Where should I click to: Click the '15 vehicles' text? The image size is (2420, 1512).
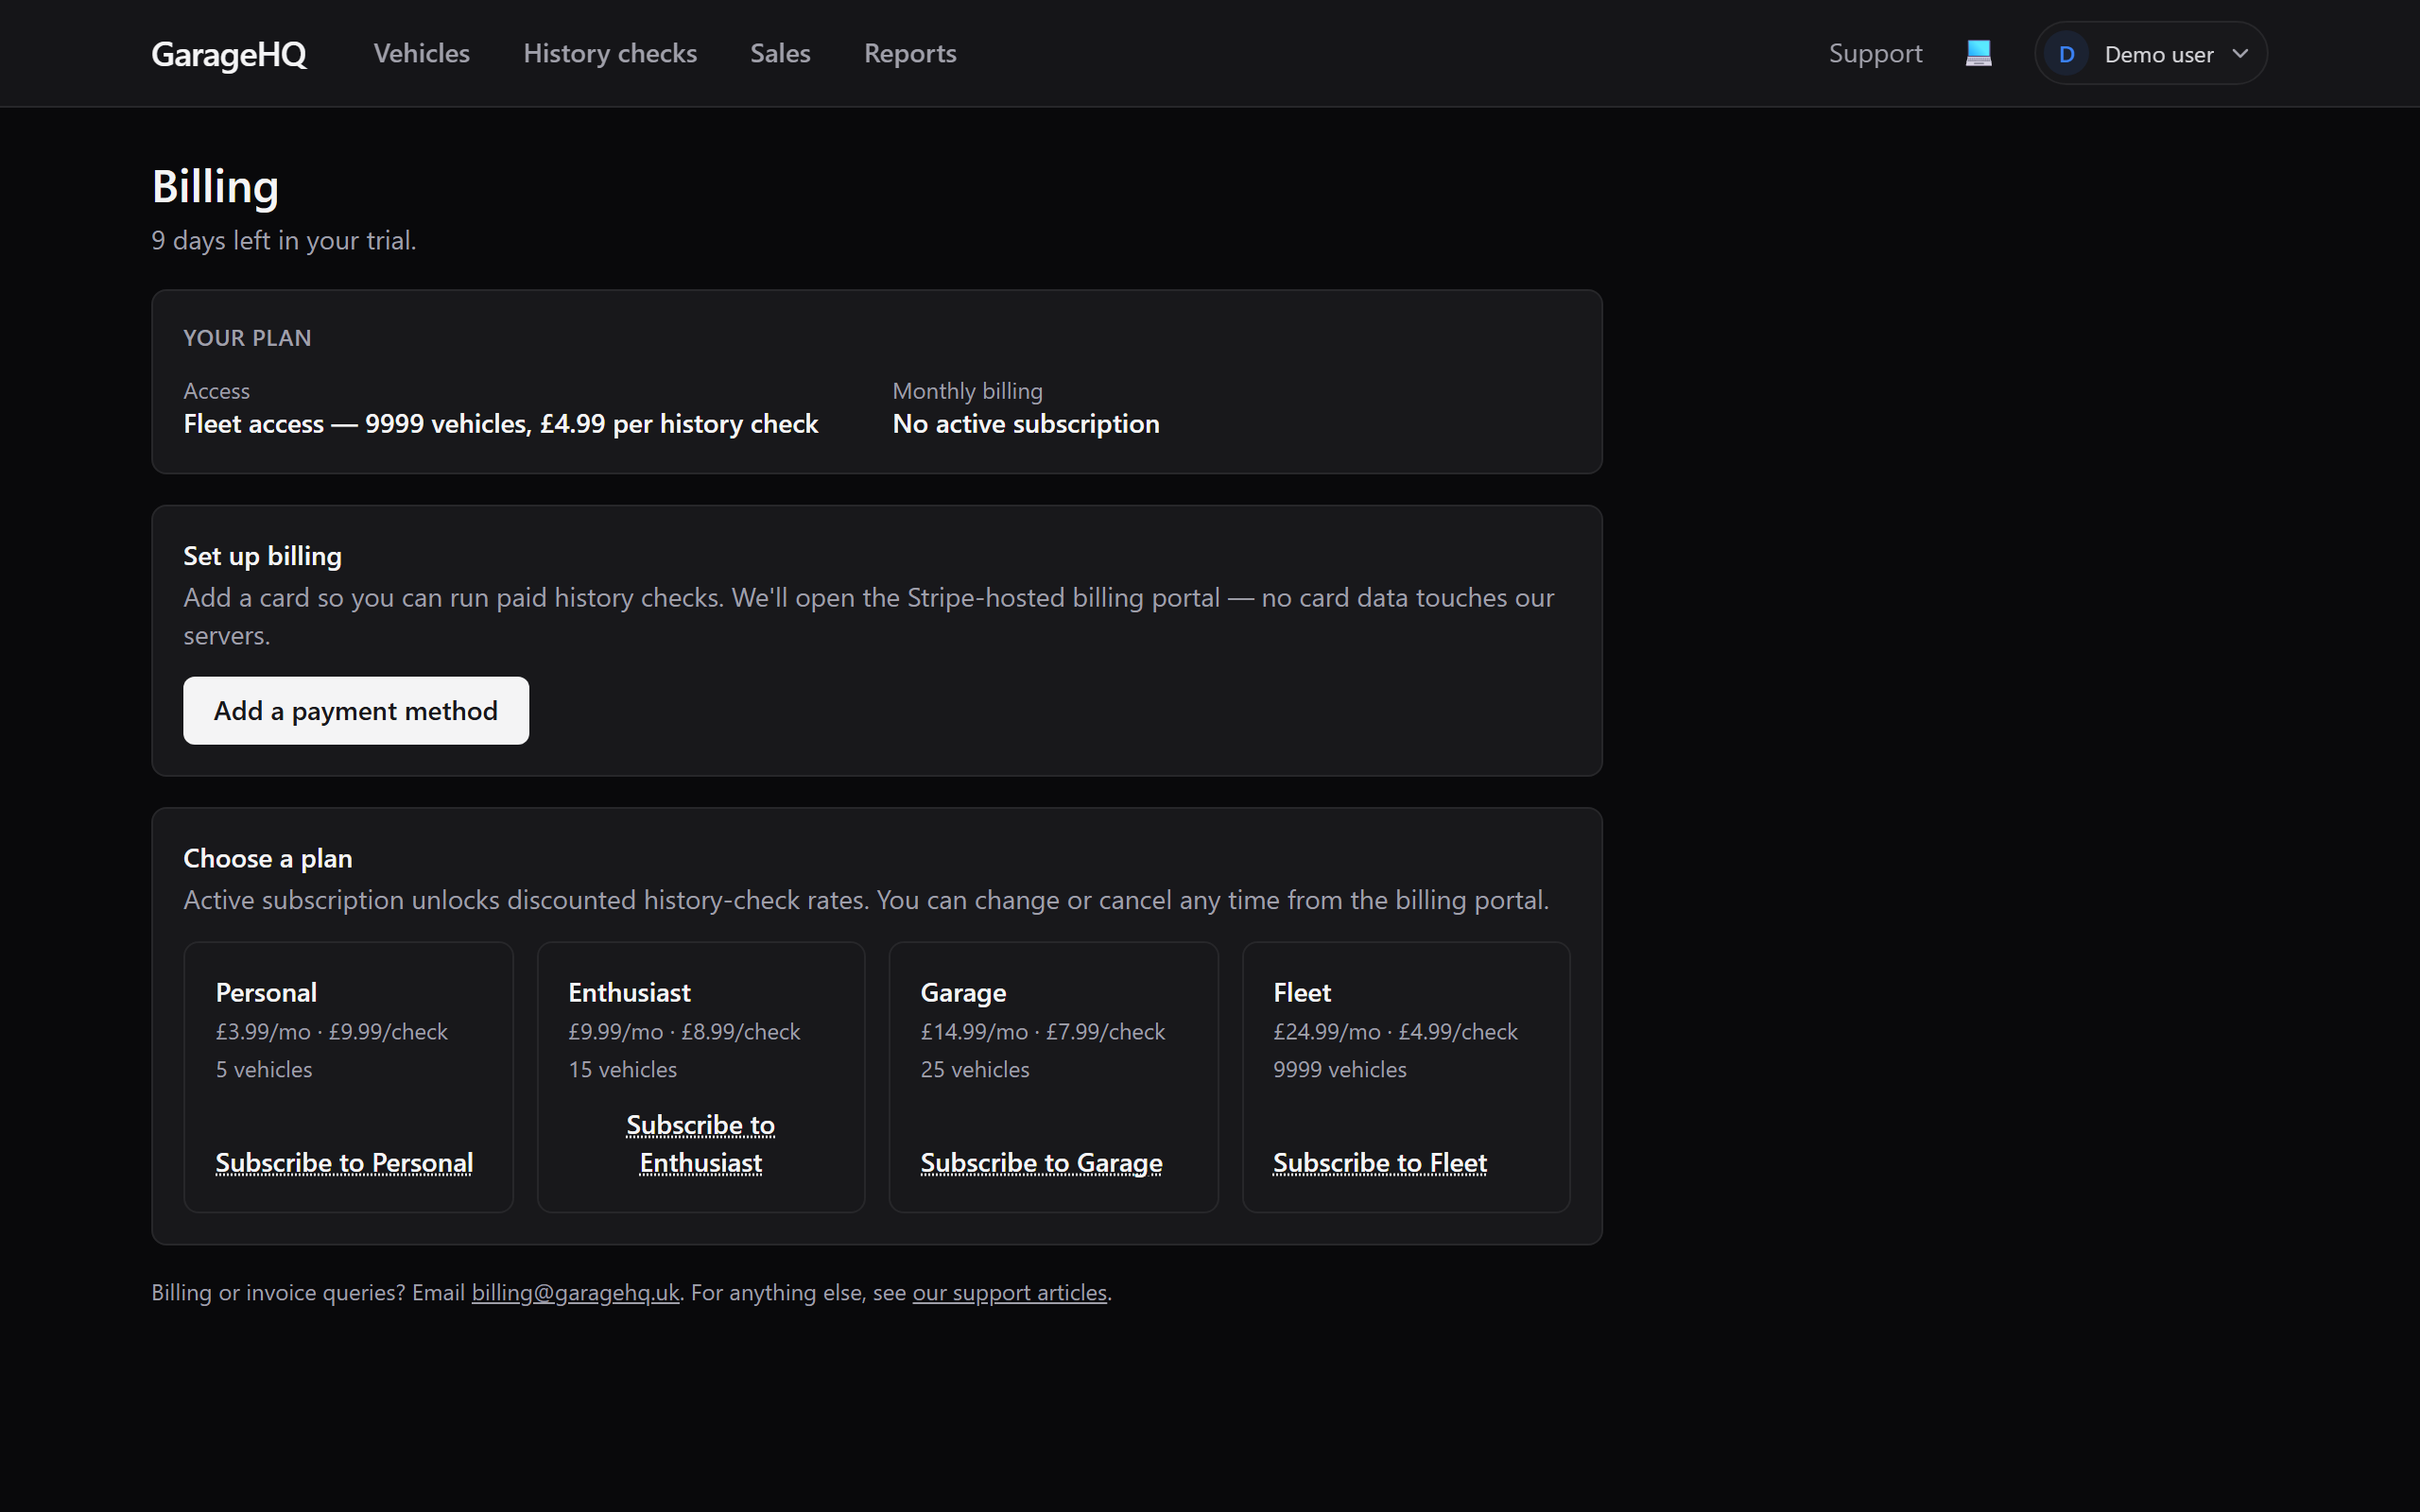click(x=622, y=1069)
